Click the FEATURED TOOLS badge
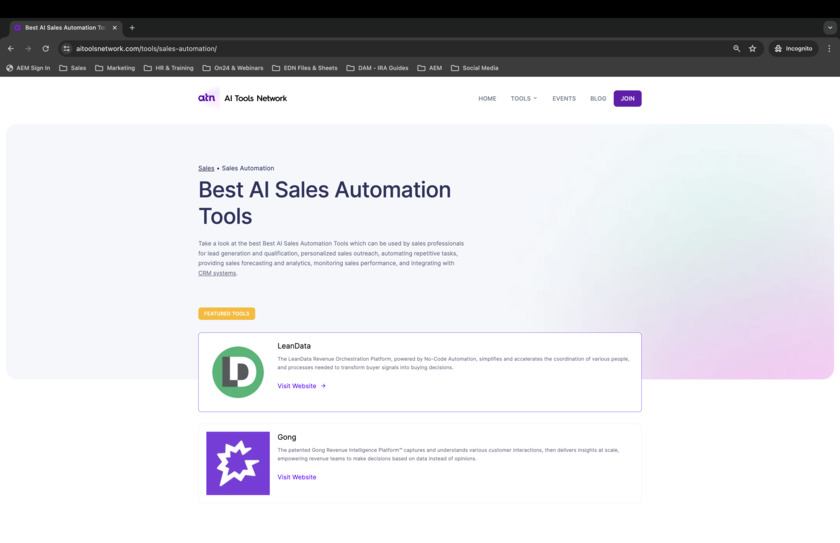The height and width of the screenshot is (543, 840). pos(227,314)
